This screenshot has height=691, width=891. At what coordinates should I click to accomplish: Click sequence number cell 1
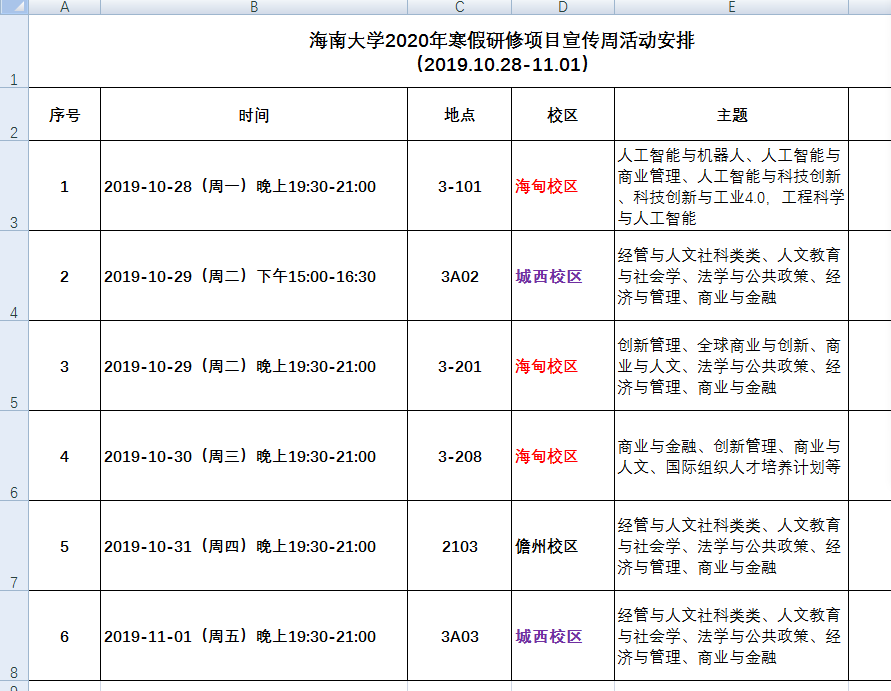coord(64,186)
